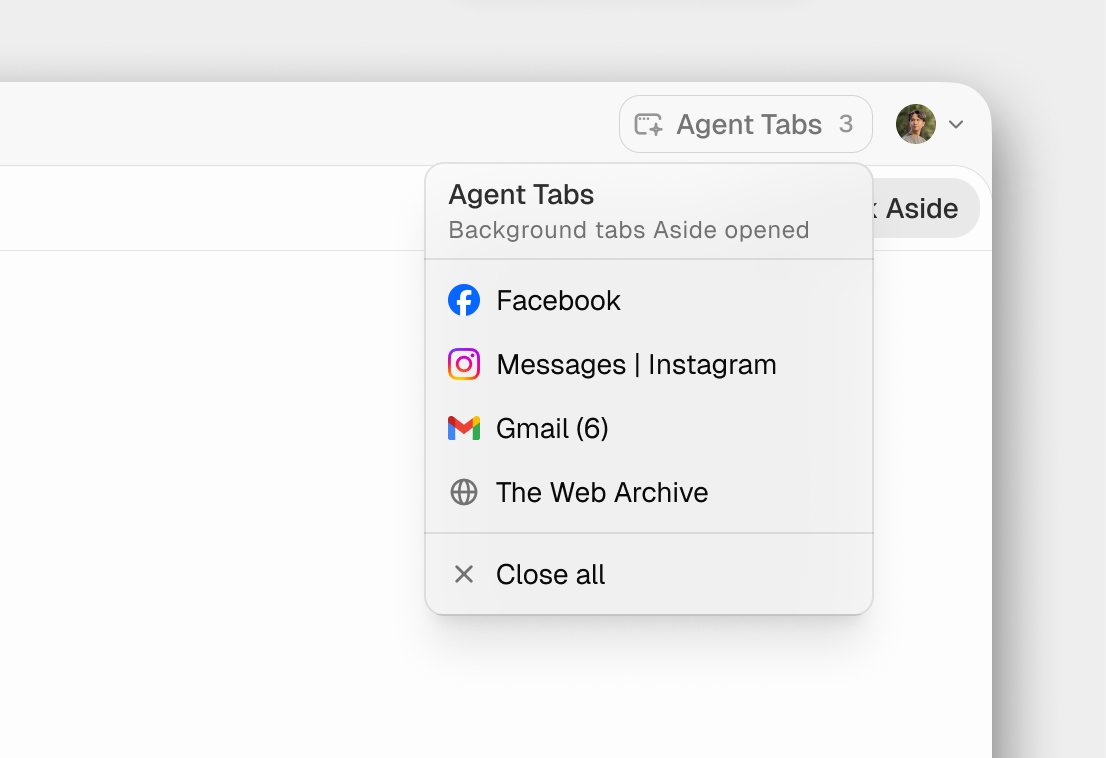Click the Background tabs Aside opened subtitle
The width and height of the screenshot is (1106, 758).
628,230
